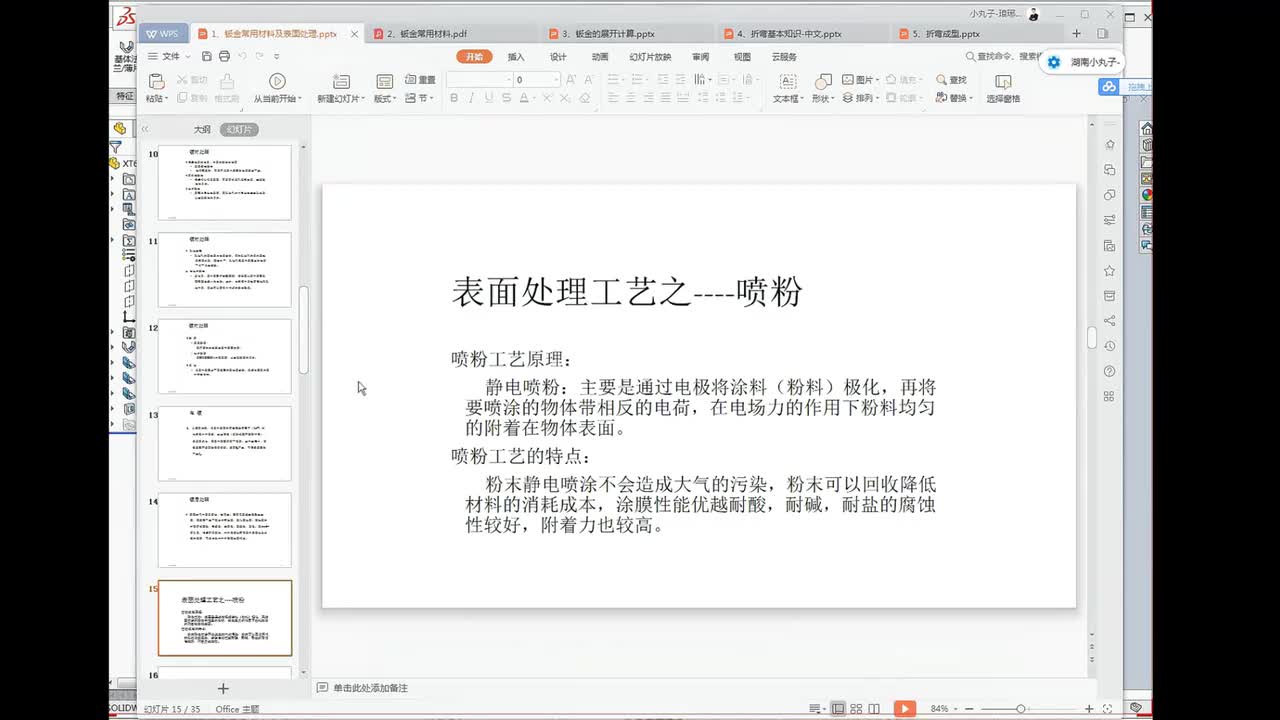The height and width of the screenshot is (720, 1280).
Task: Click the share icon in right sidebar
Action: [1109, 321]
